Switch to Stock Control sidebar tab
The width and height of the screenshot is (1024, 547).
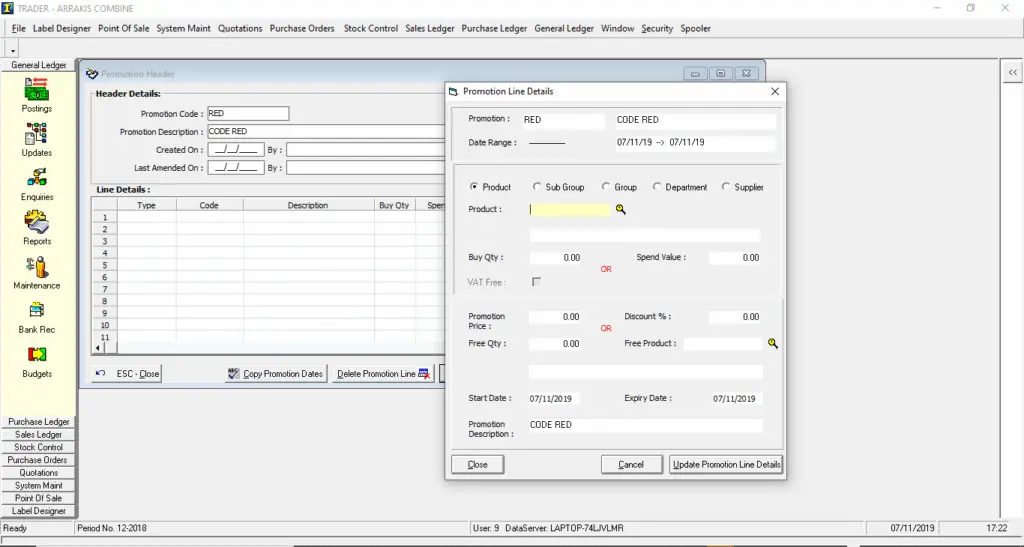(x=39, y=447)
